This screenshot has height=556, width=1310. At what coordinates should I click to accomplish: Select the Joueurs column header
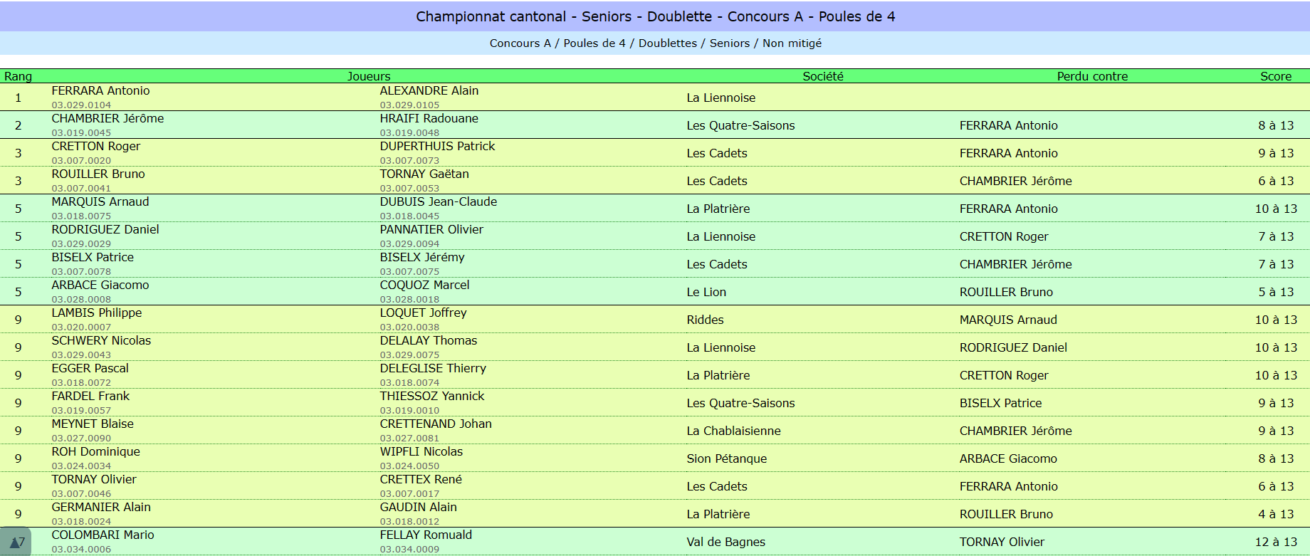point(368,76)
